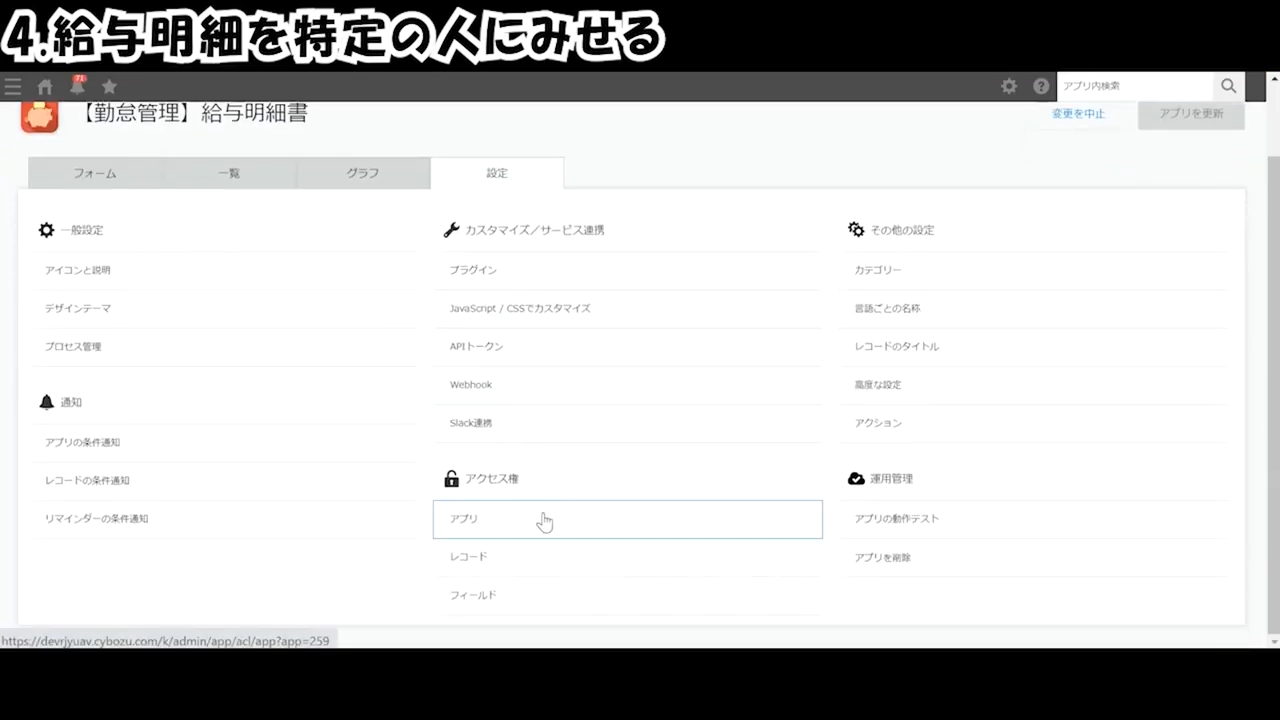Click in the アプリ内検索 search field
The image size is (1280, 720).
(x=1135, y=86)
